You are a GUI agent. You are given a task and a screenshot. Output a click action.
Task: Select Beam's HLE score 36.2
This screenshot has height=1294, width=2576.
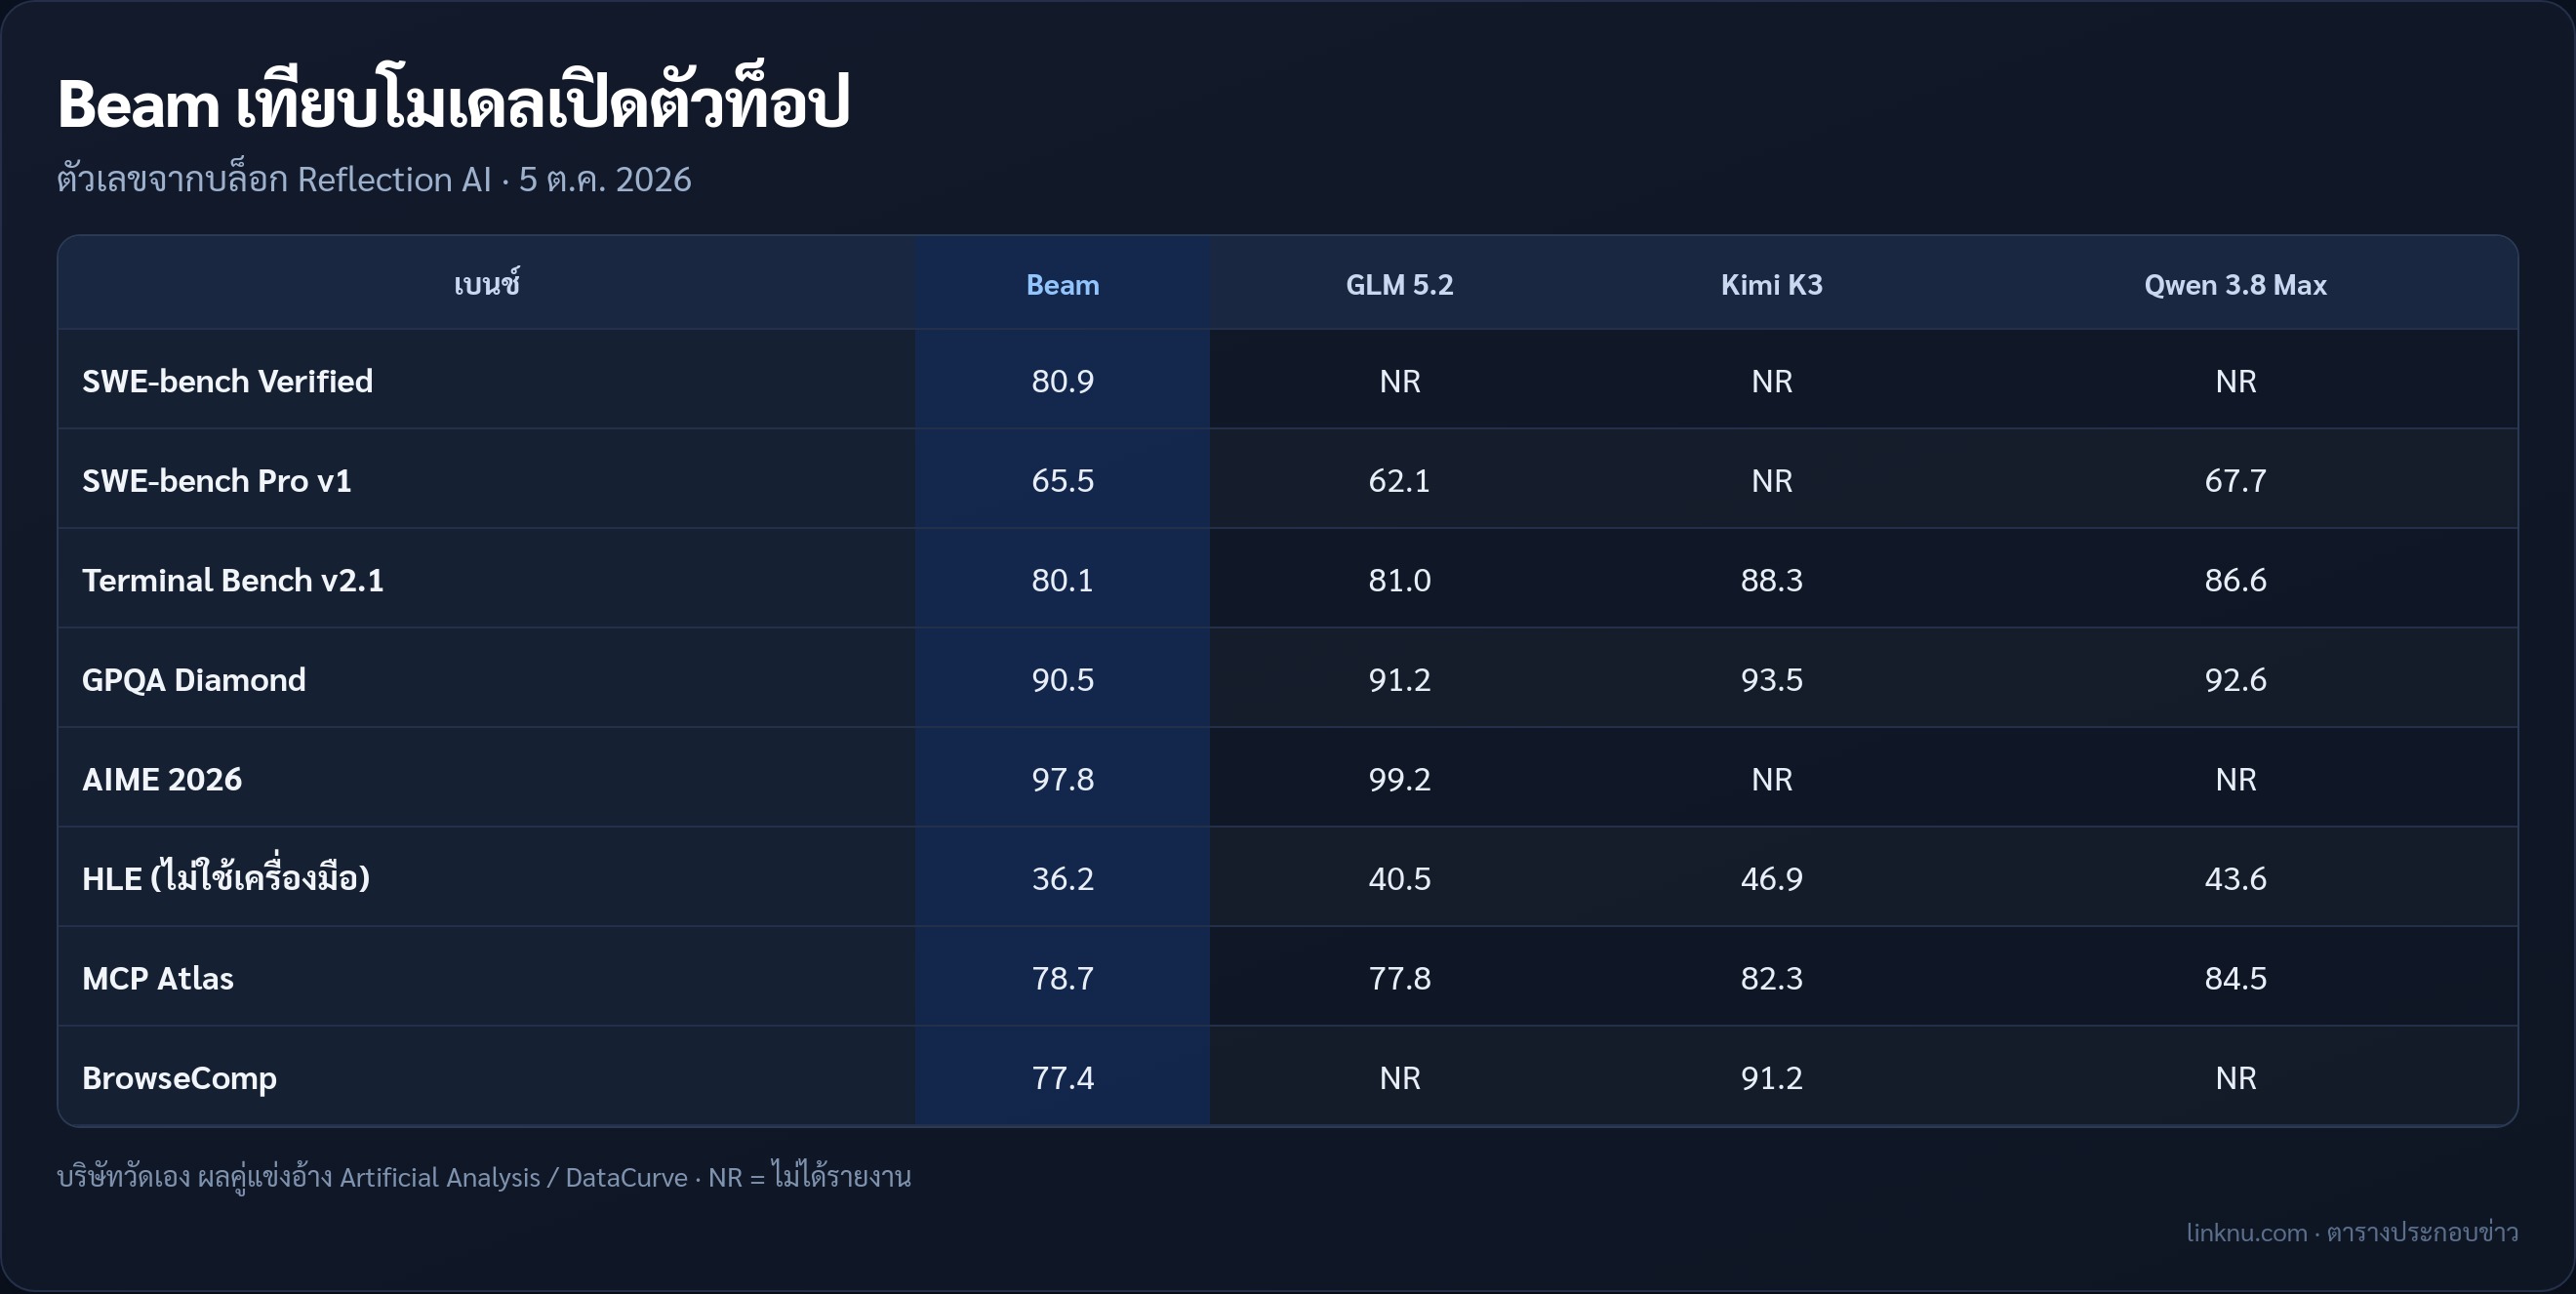click(x=1062, y=878)
